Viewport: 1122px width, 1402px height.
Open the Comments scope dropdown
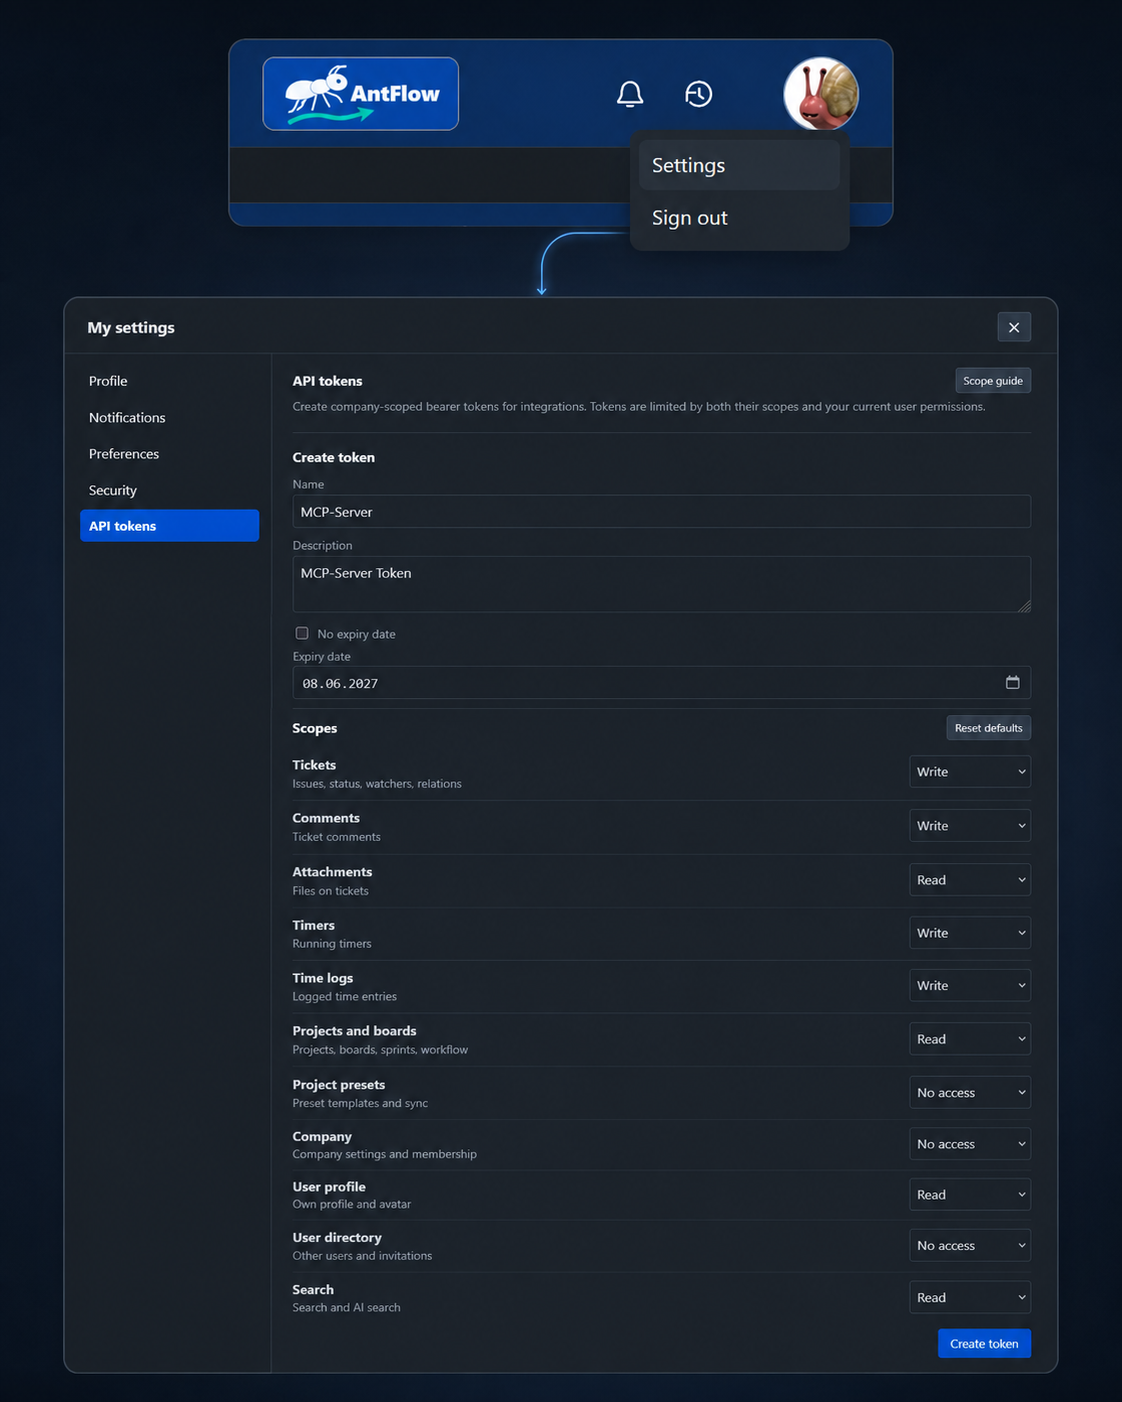click(x=969, y=826)
